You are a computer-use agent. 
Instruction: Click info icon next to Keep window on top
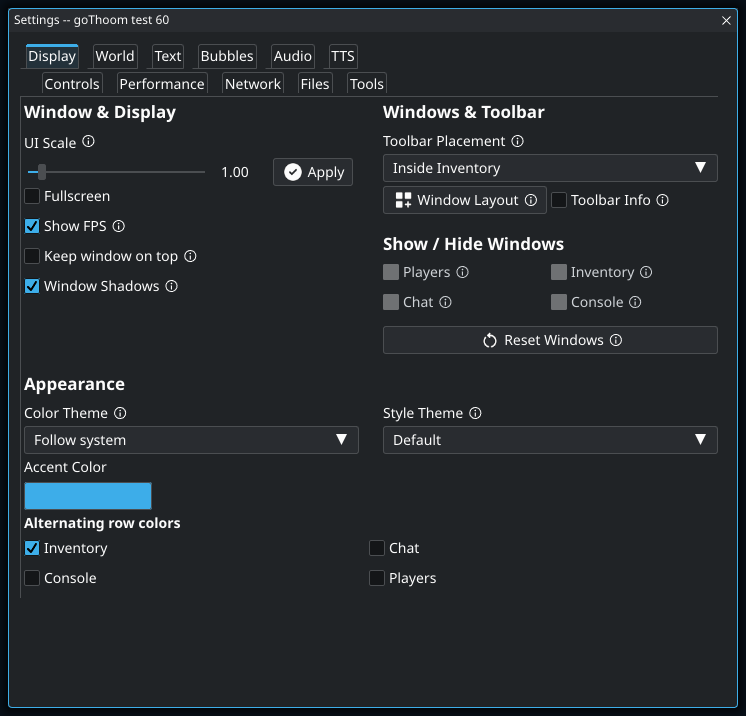(x=190, y=256)
